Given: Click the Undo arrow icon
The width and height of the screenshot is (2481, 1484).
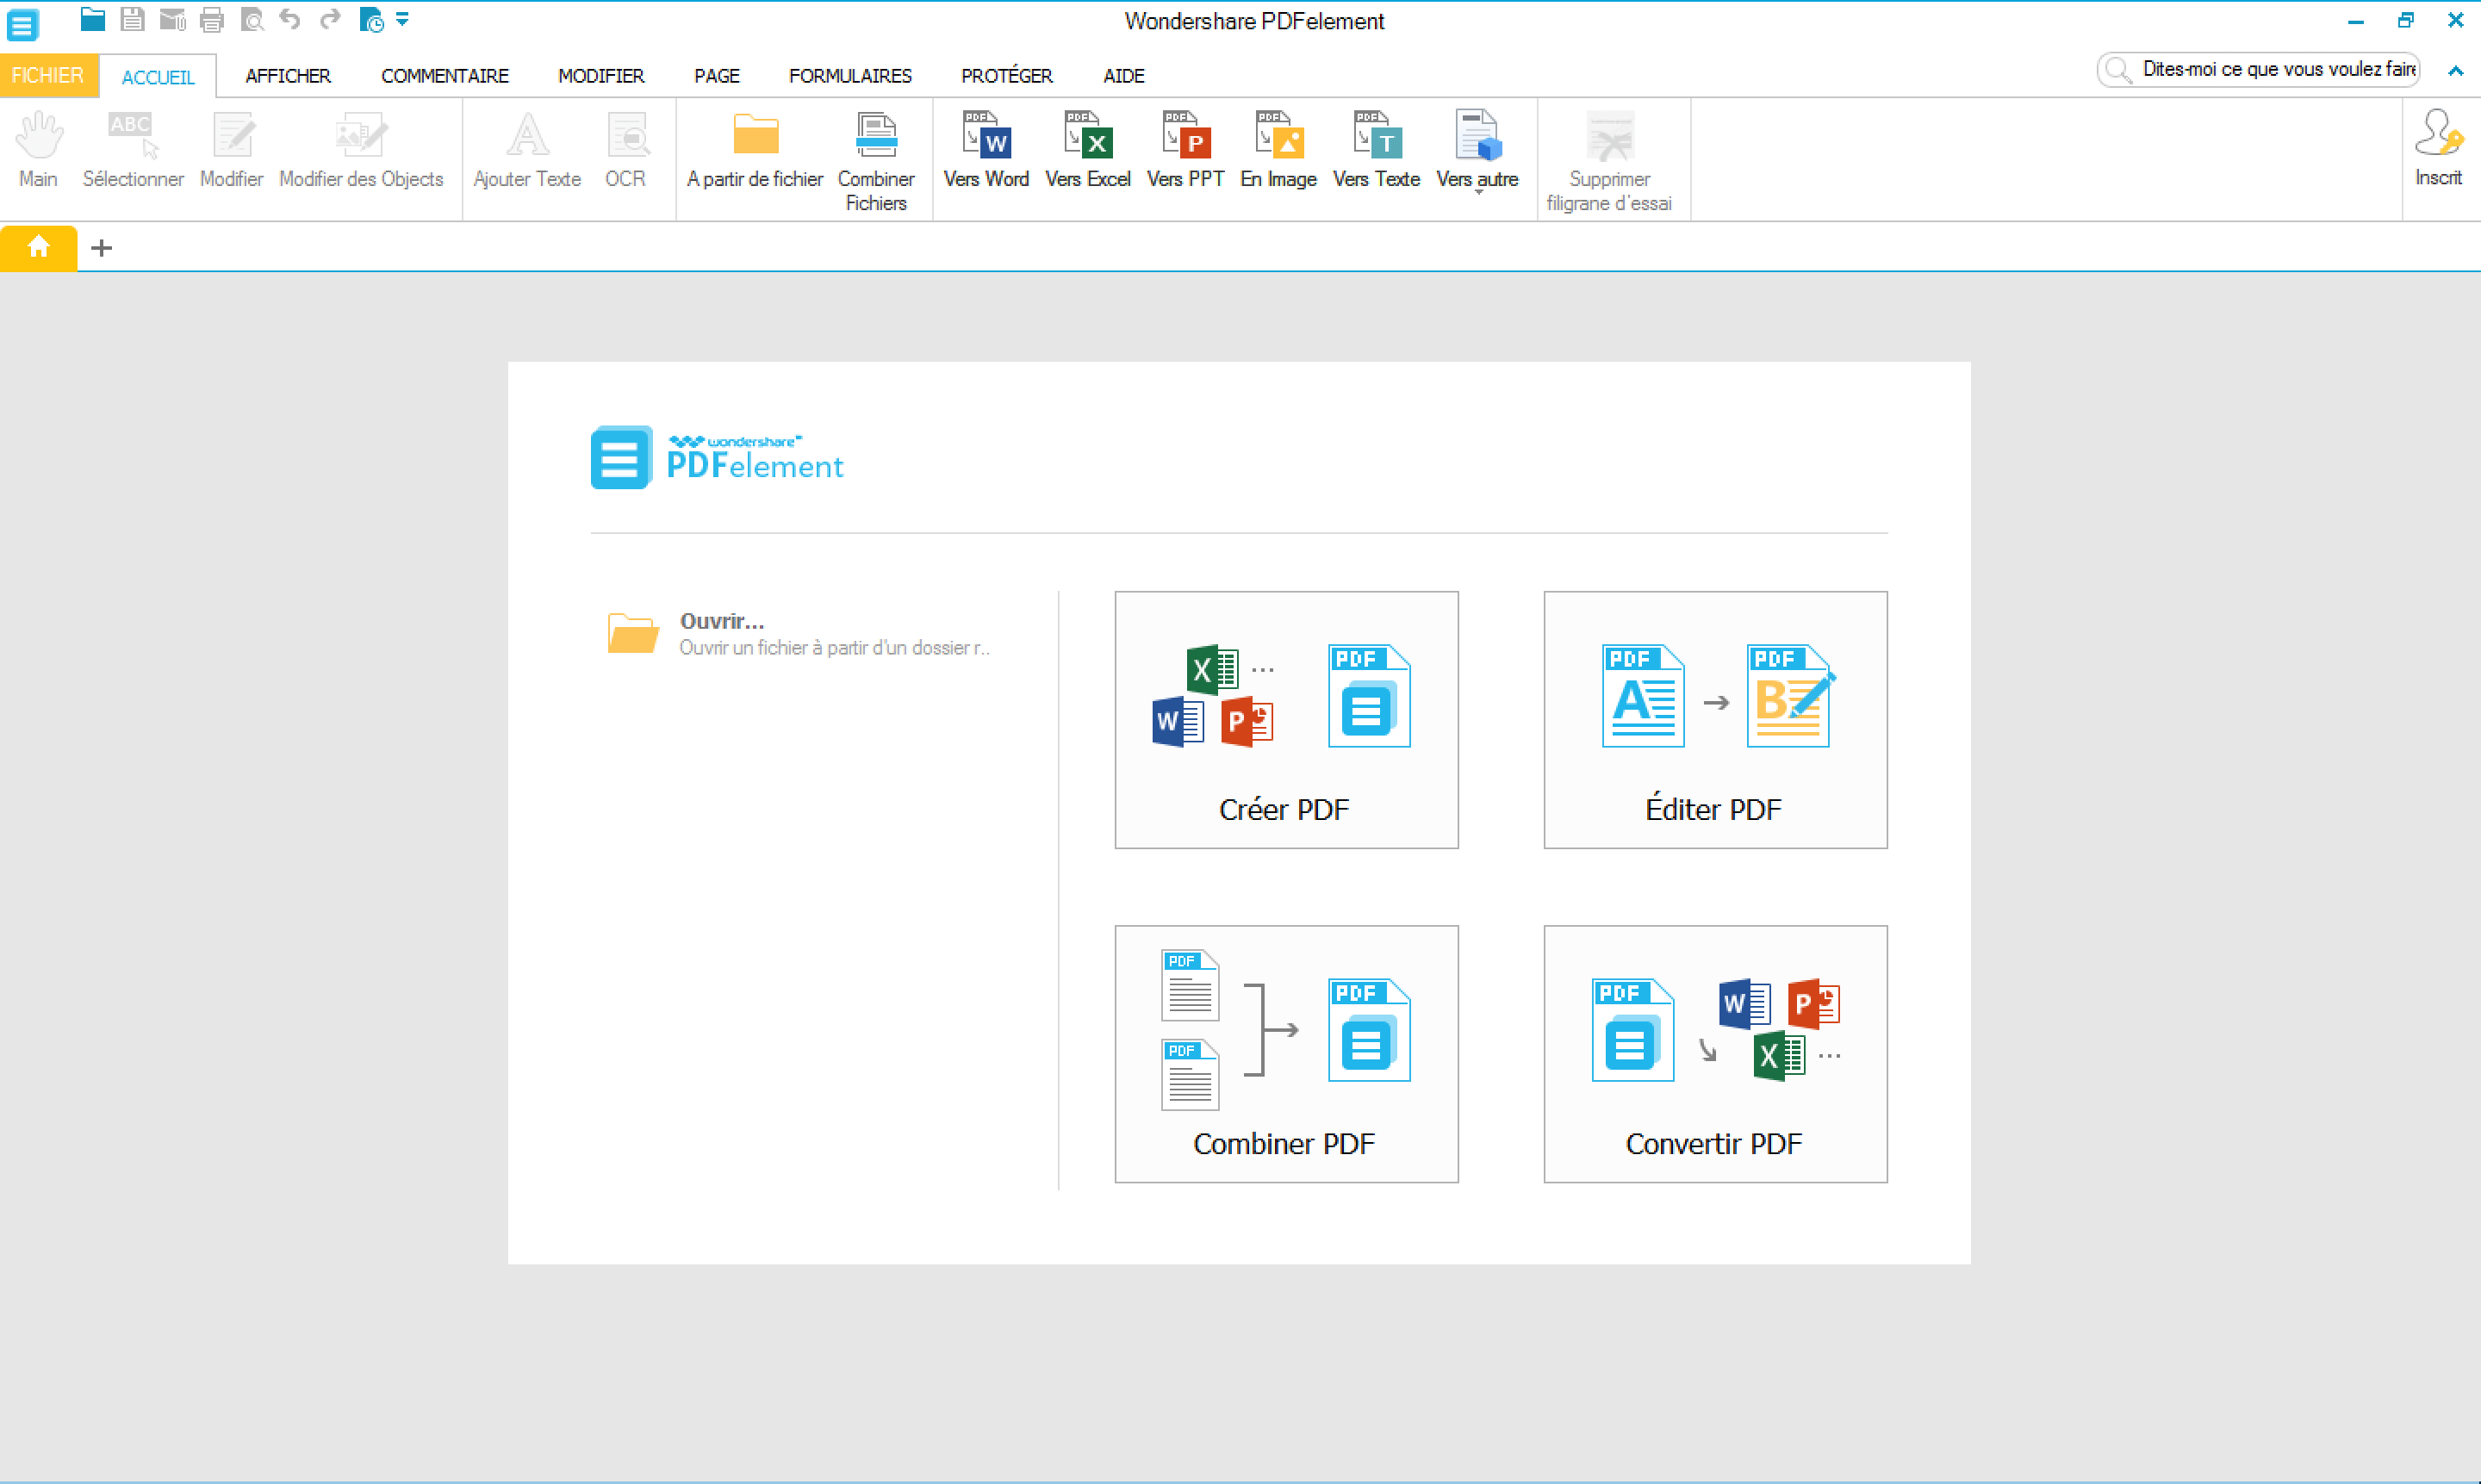Looking at the screenshot, I should coord(290,19).
